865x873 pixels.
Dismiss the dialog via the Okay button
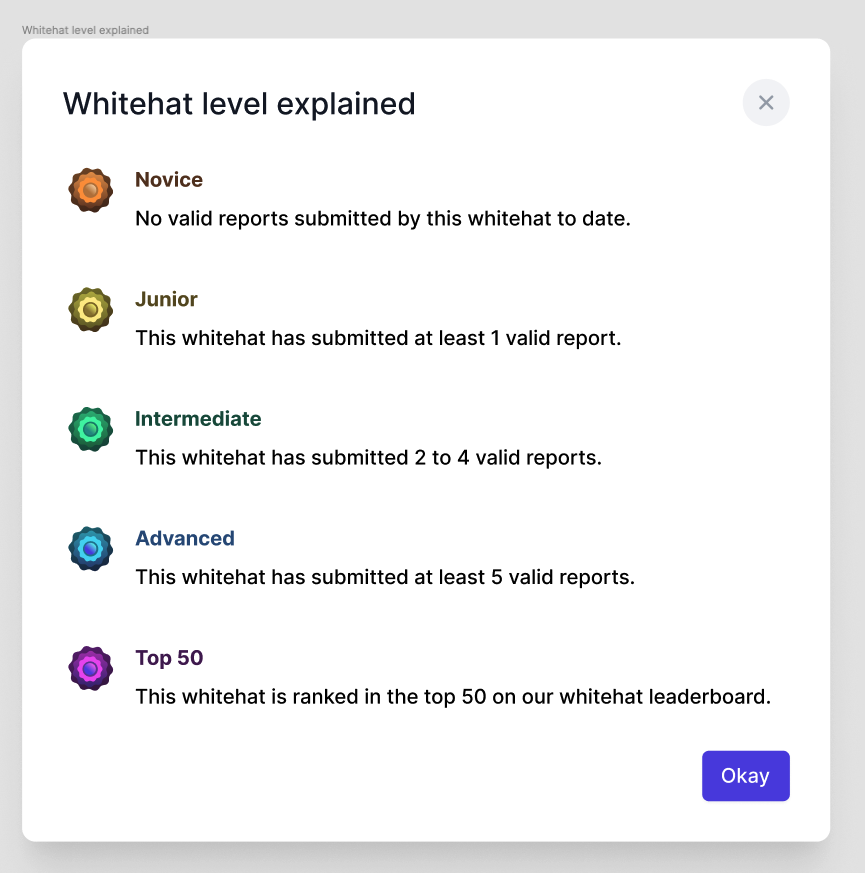[745, 775]
